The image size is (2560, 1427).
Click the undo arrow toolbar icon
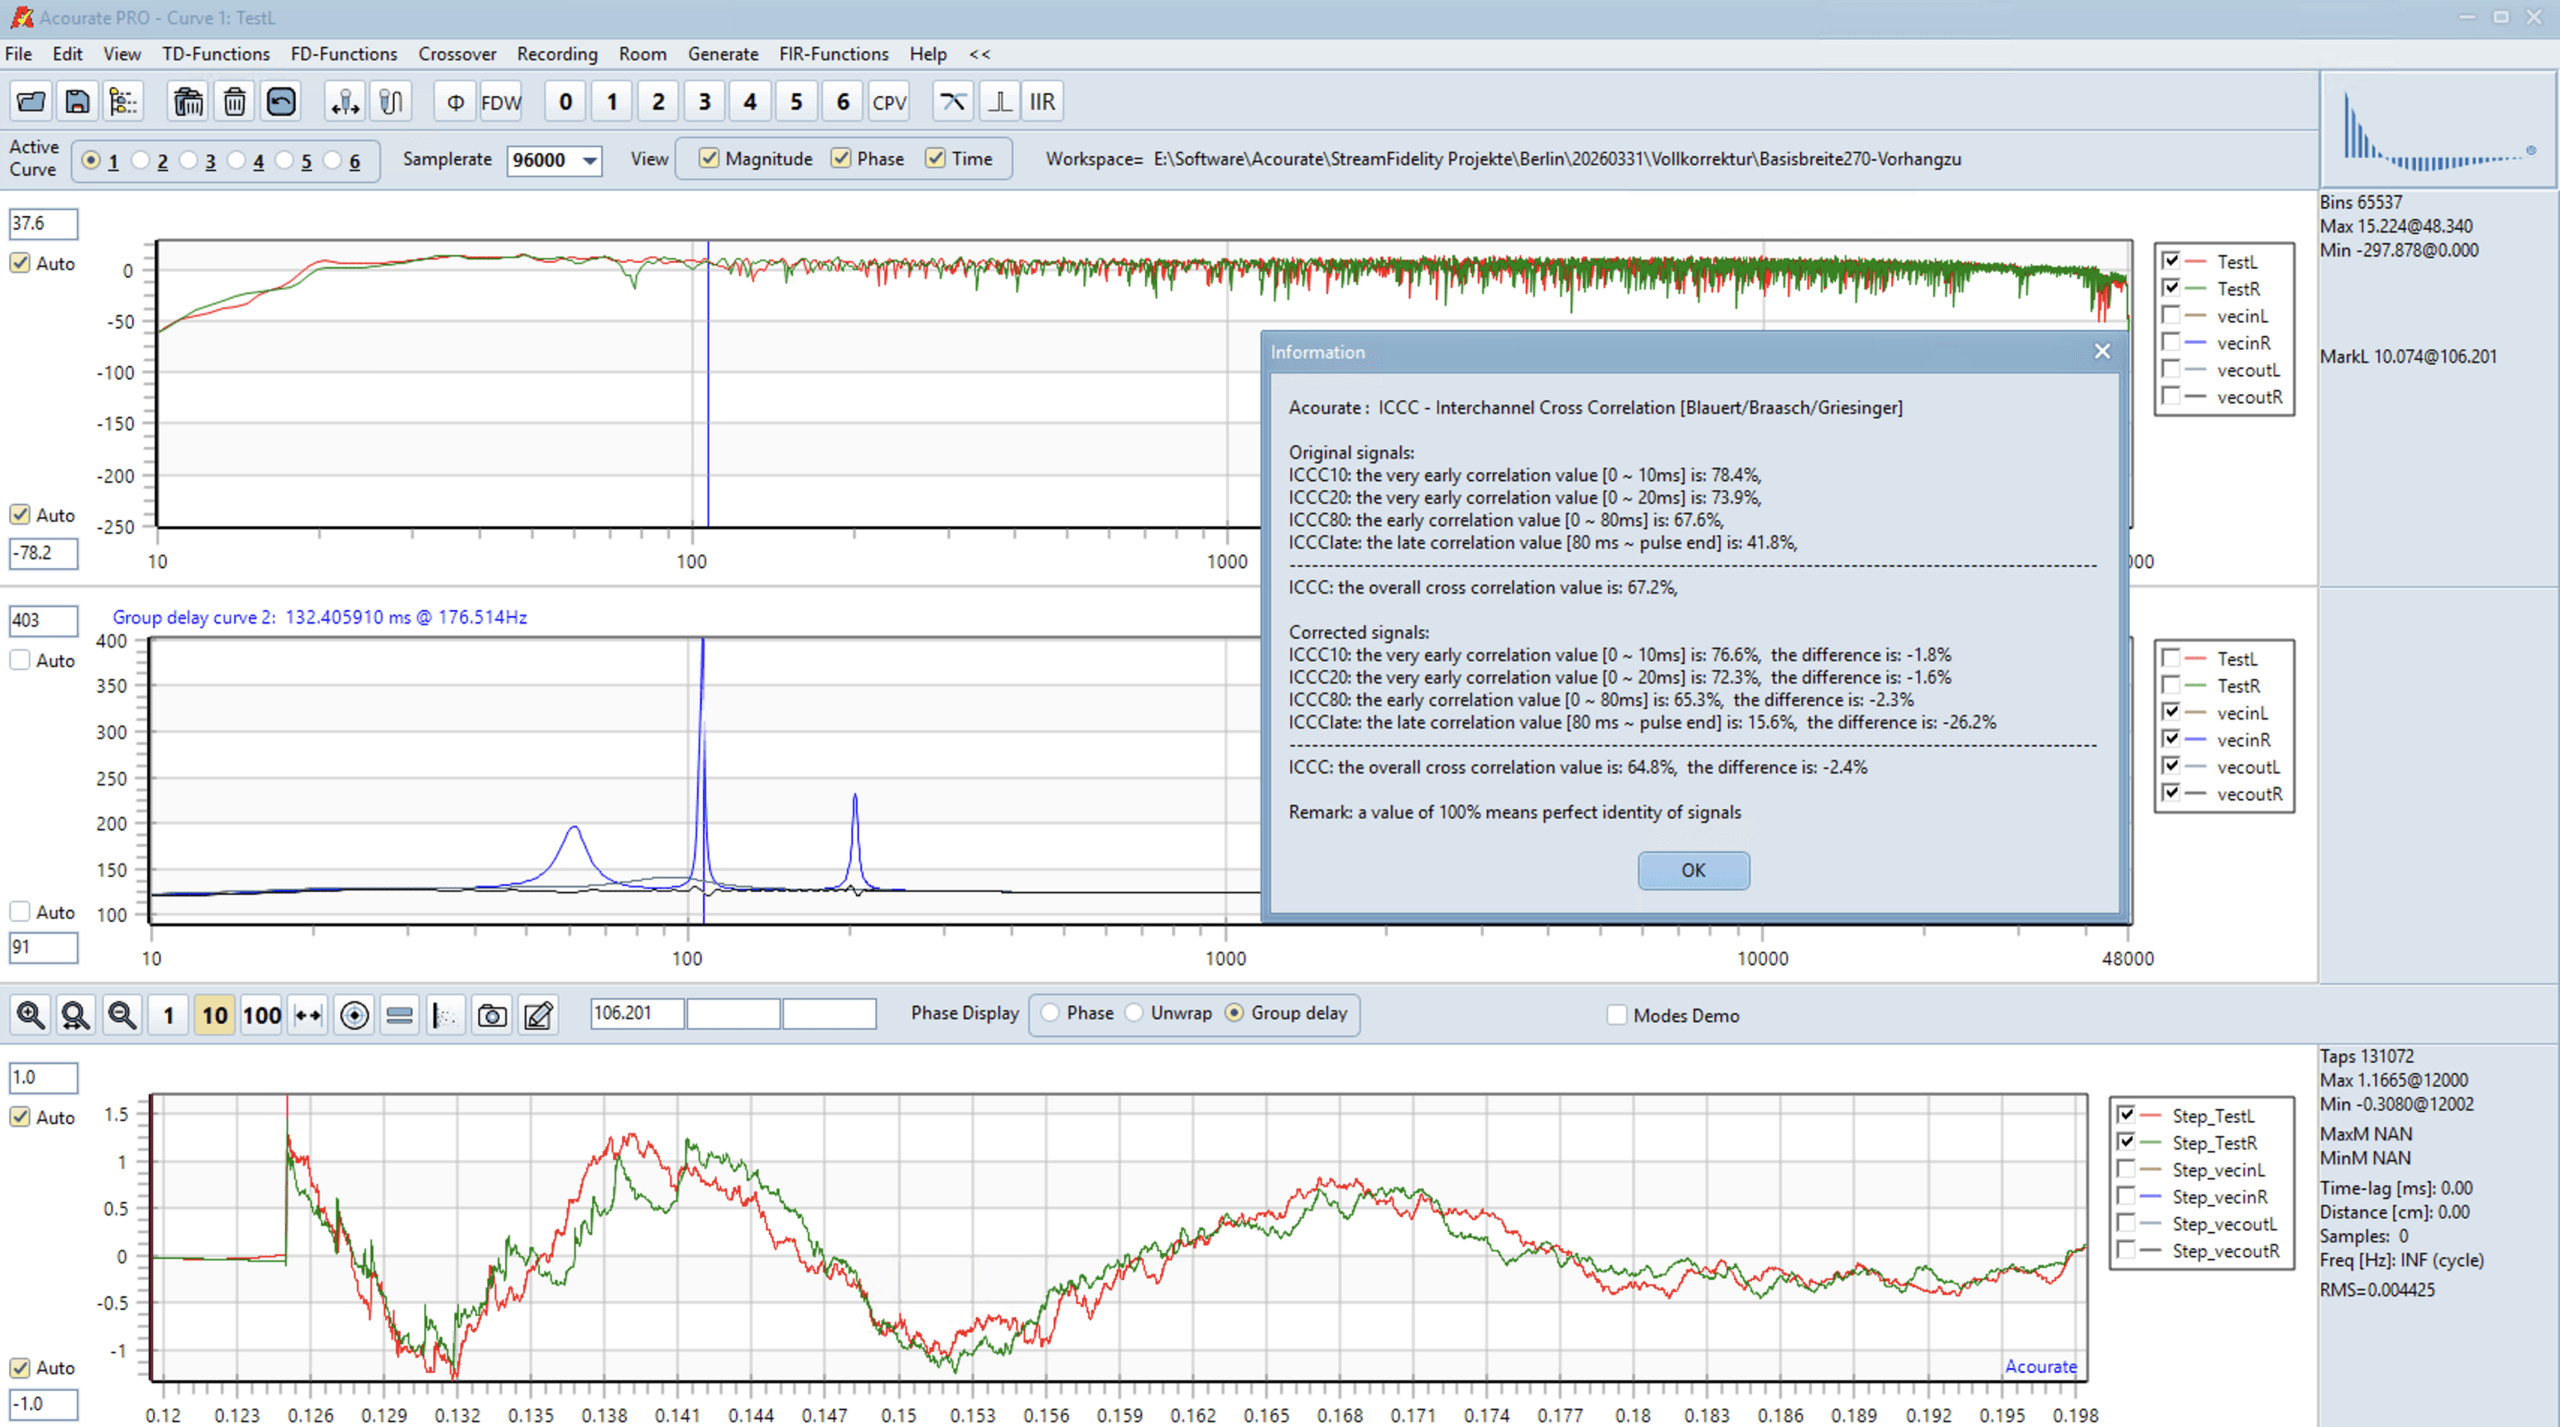281,102
